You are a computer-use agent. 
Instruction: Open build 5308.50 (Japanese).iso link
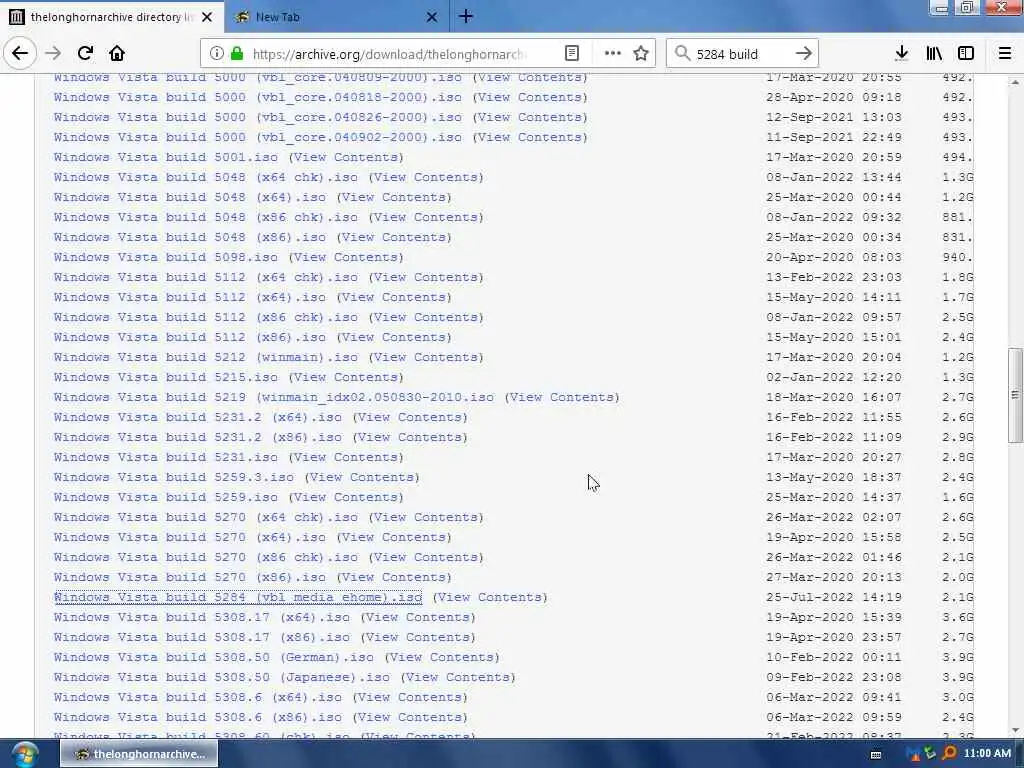click(222, 677)
